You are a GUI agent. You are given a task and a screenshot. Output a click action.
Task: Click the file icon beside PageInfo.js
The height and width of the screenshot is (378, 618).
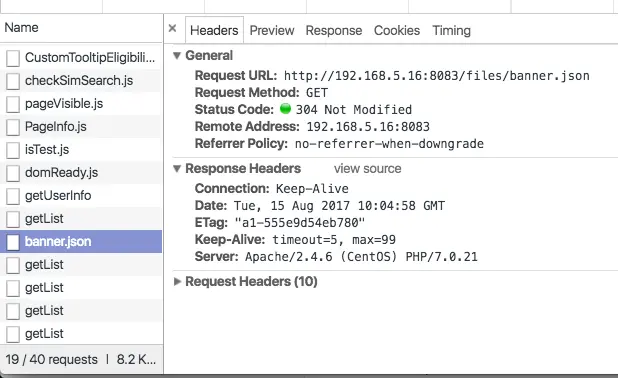coord(13,127)
